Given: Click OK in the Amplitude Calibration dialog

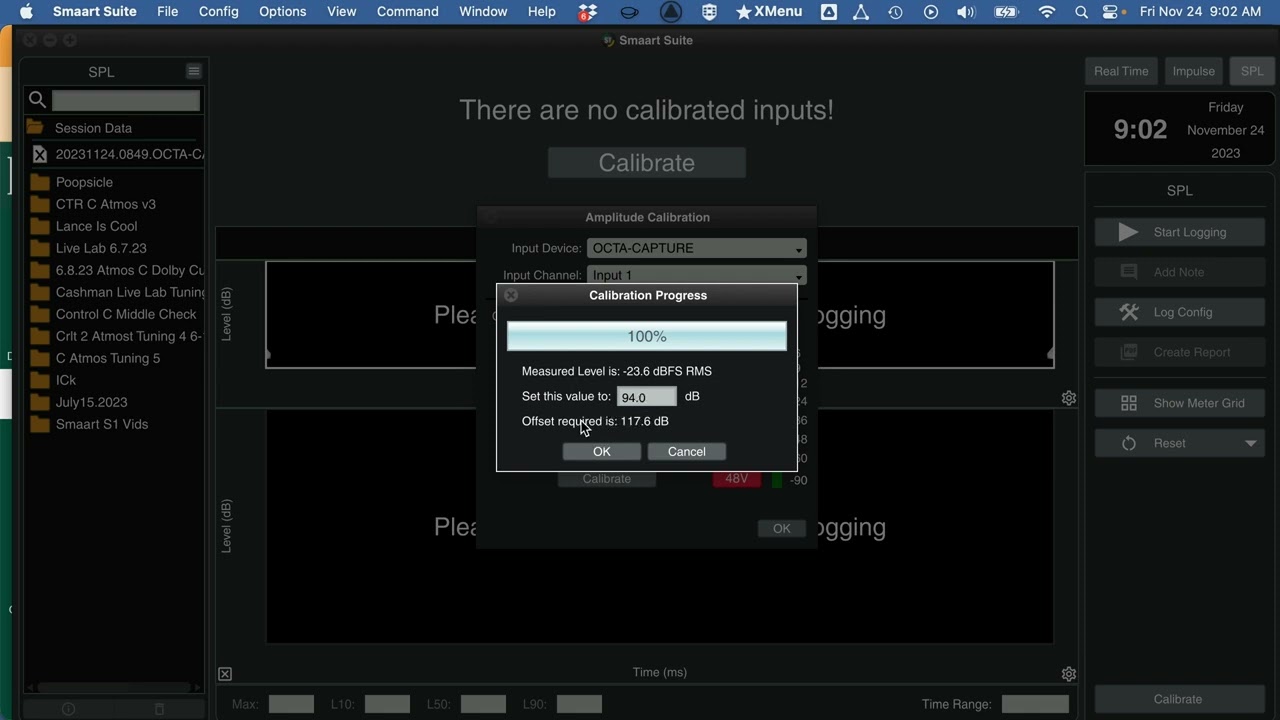Looking at the screenshot, I should pyautogui.click(x=782, y=529).
